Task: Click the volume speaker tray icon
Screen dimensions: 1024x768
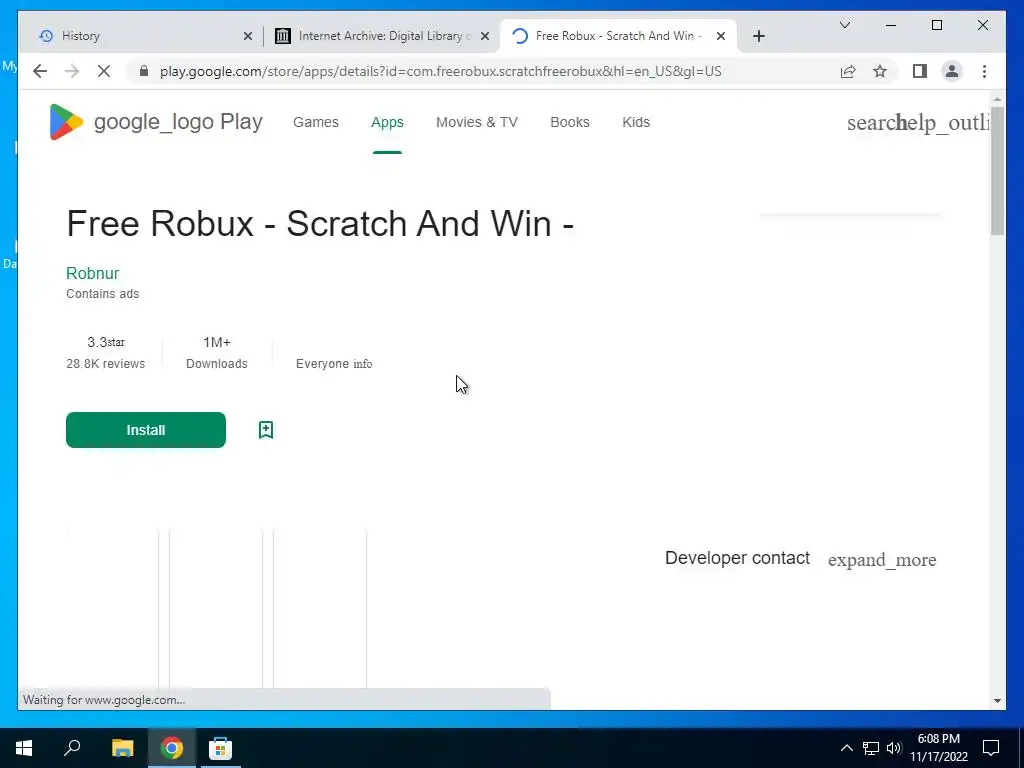Action: 894,748
